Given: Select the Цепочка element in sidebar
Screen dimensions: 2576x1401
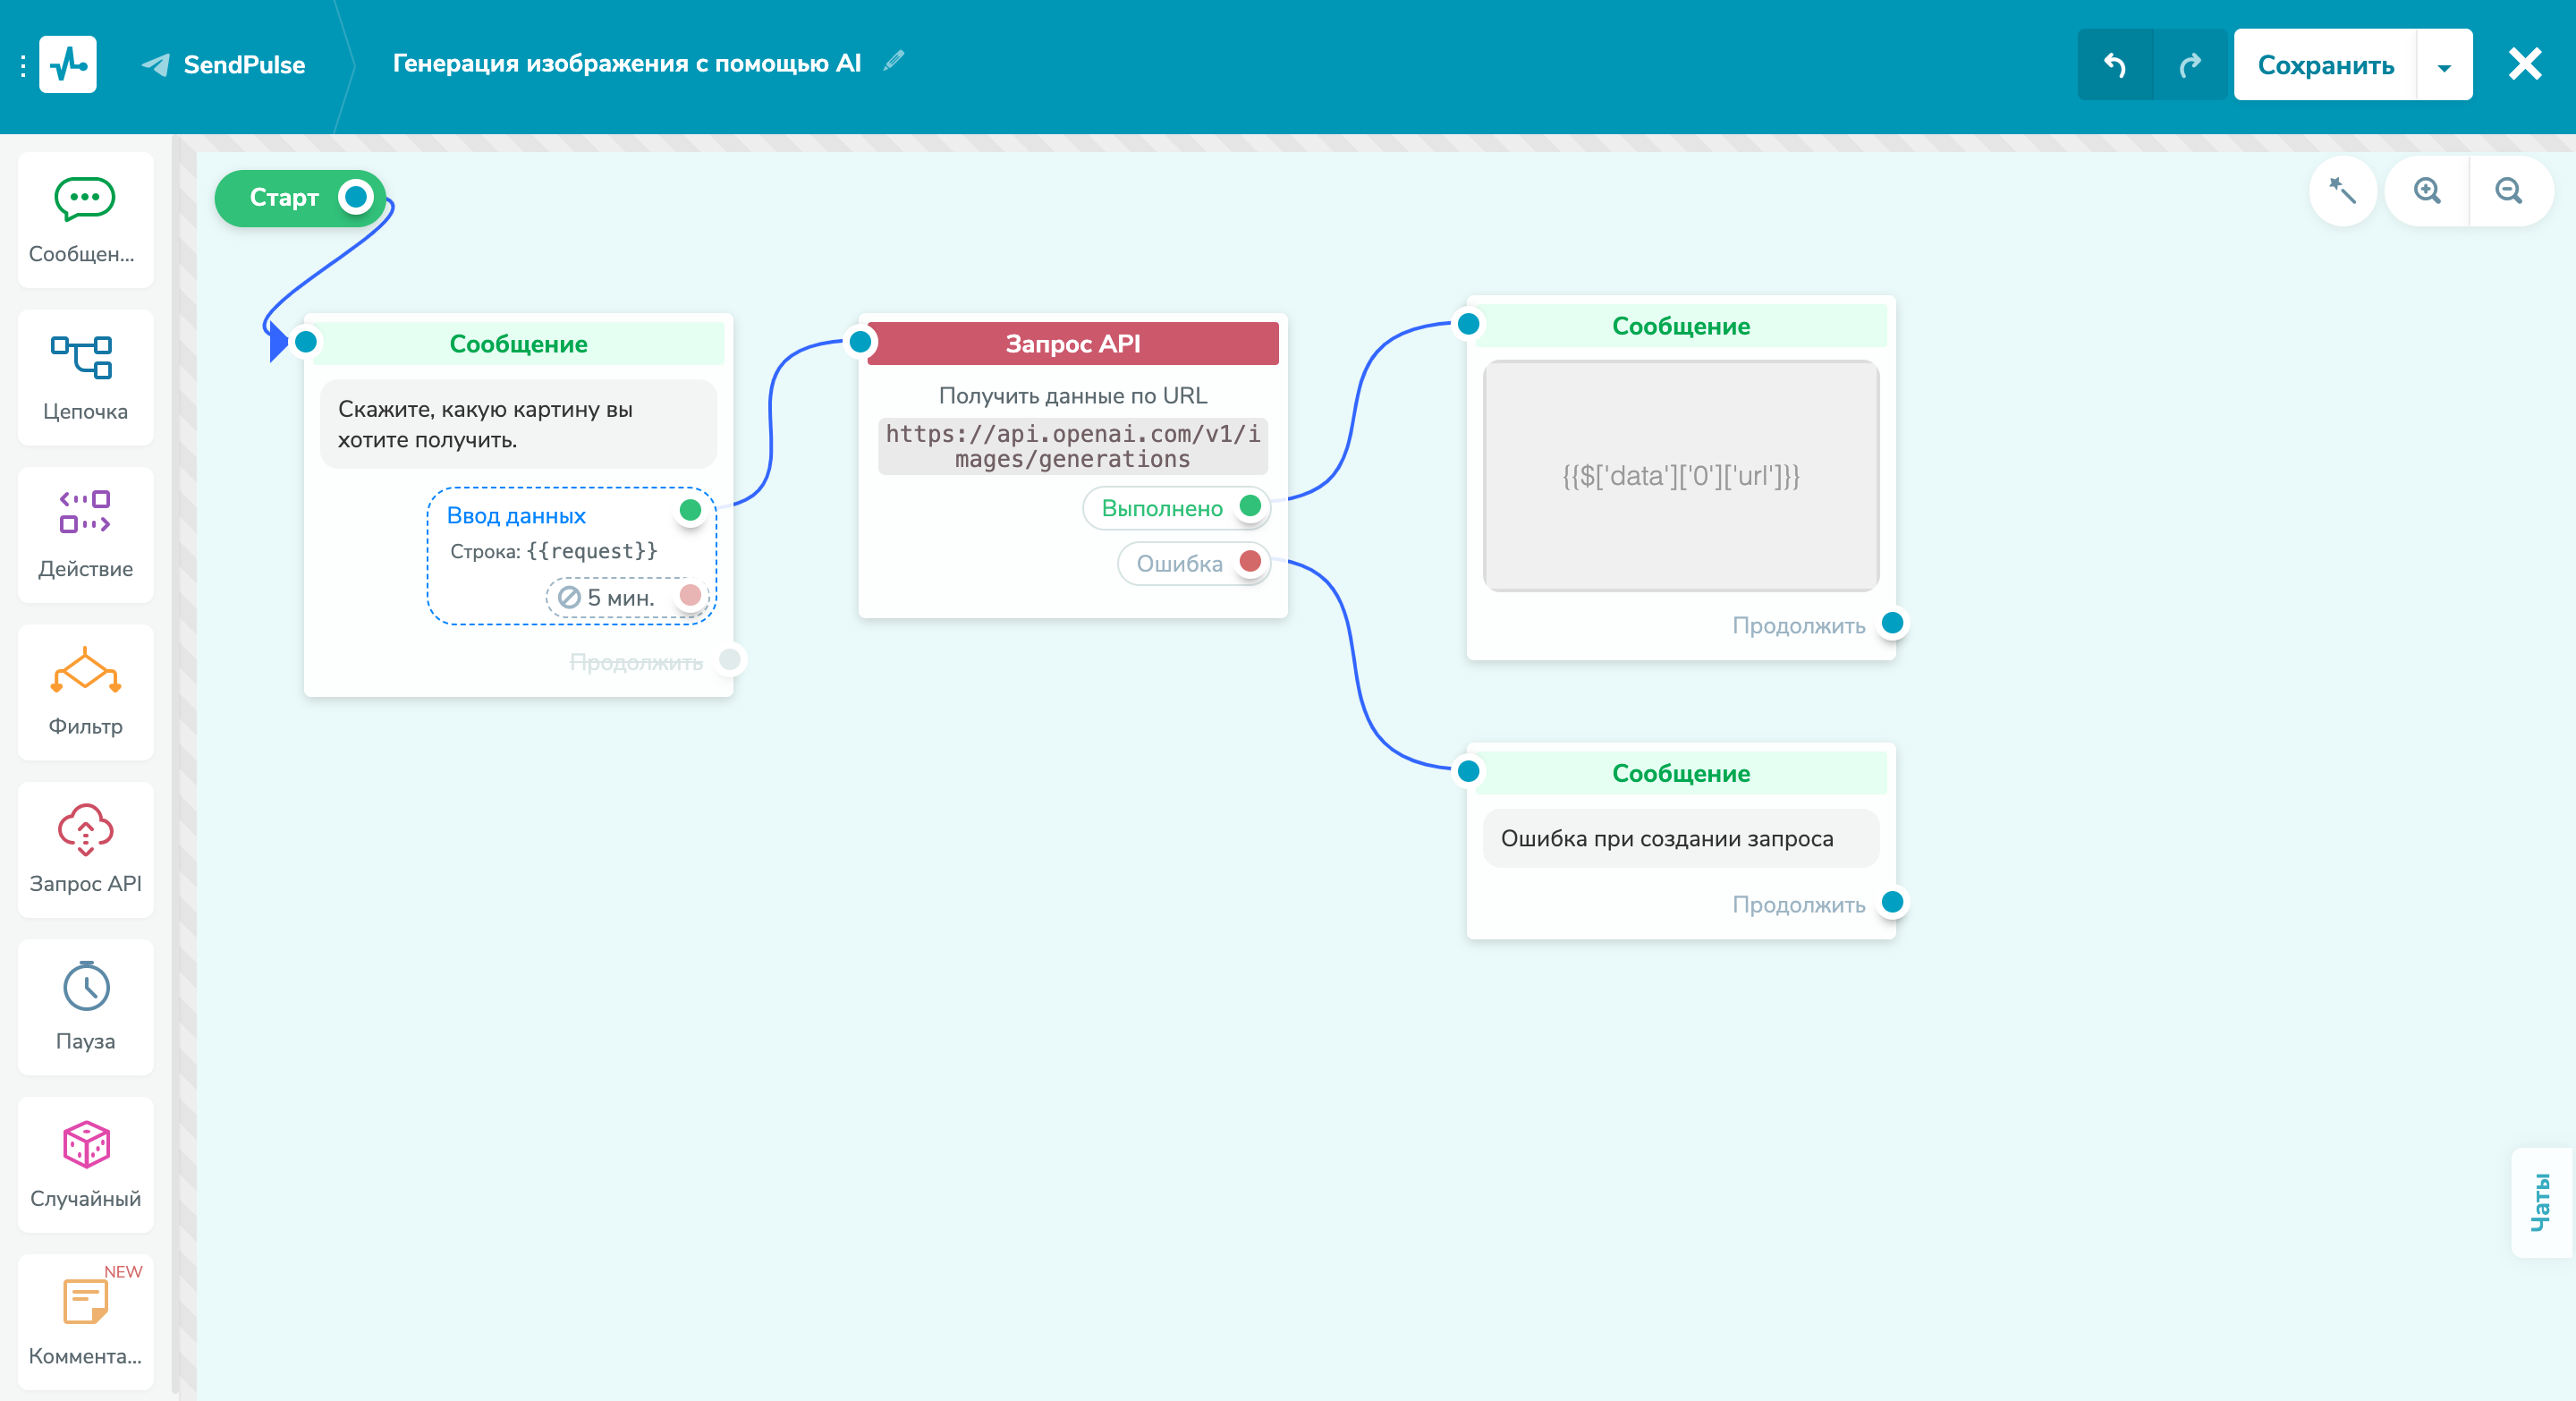Looking at the screenshot, I should 85,377.
